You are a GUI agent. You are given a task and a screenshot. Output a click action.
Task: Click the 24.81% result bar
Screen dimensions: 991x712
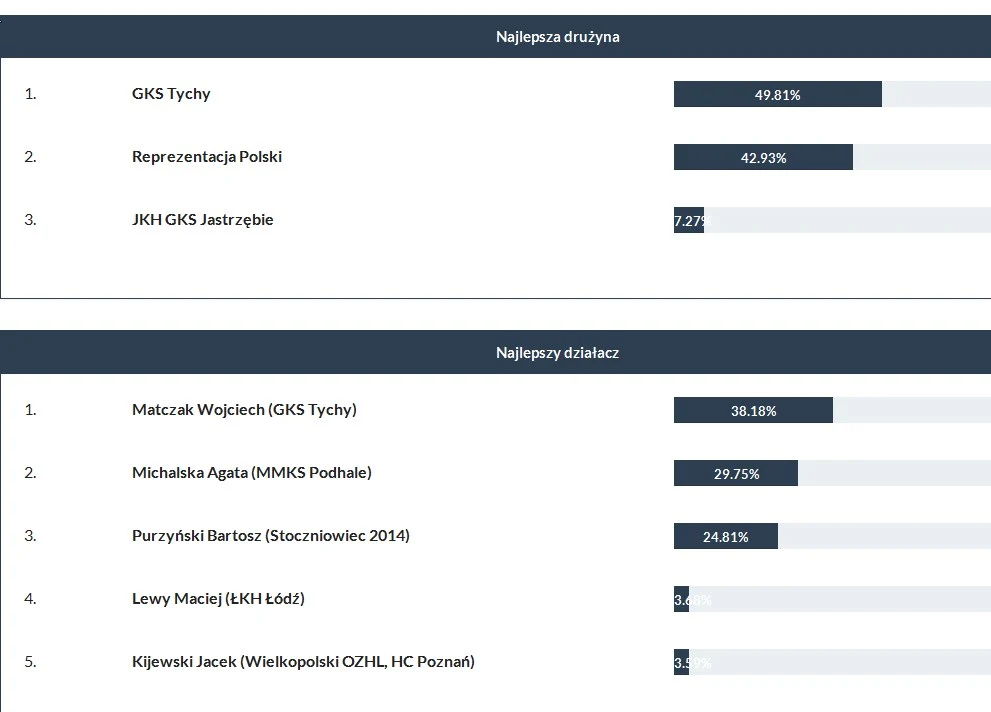pos(726,537)
